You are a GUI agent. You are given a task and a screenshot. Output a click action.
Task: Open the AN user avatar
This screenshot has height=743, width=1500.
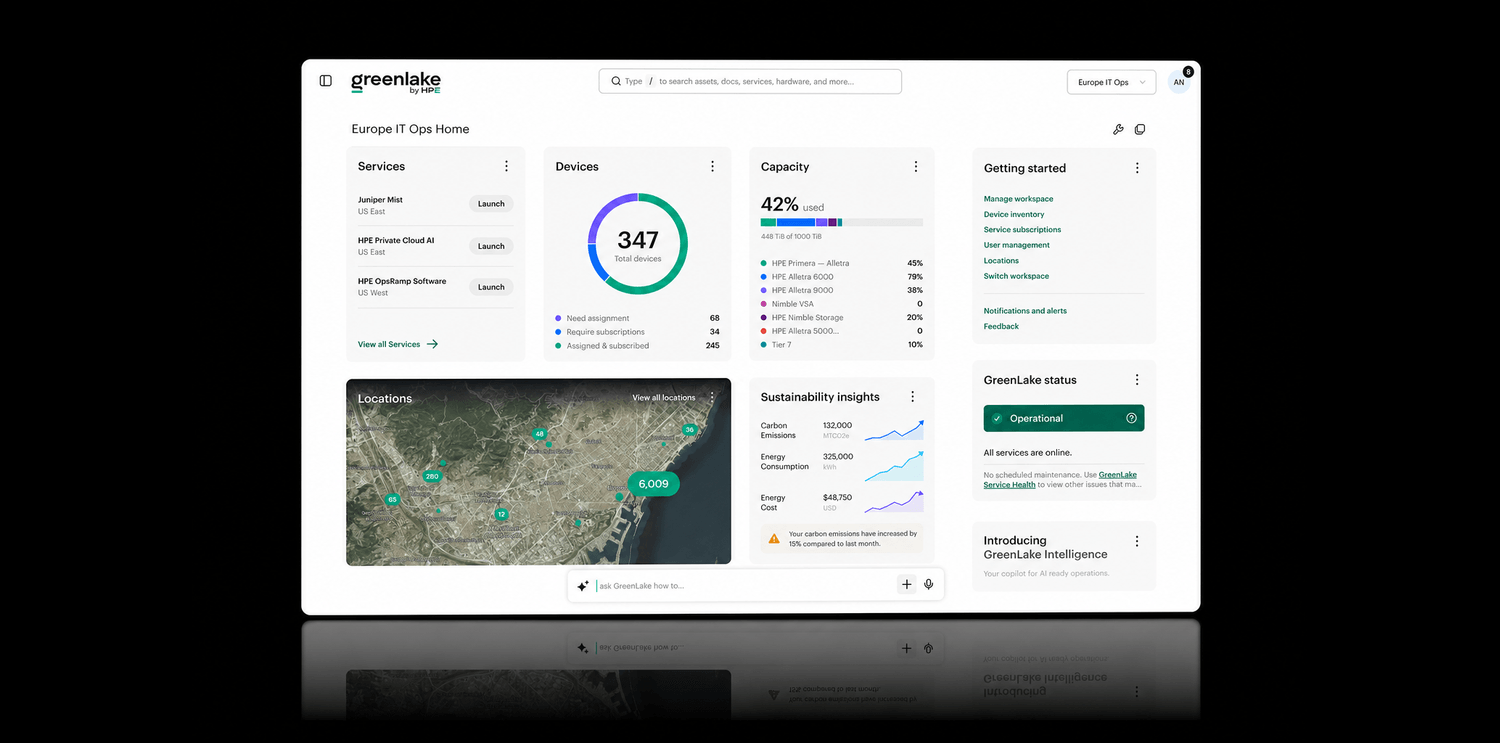[x=1179, y=82]
